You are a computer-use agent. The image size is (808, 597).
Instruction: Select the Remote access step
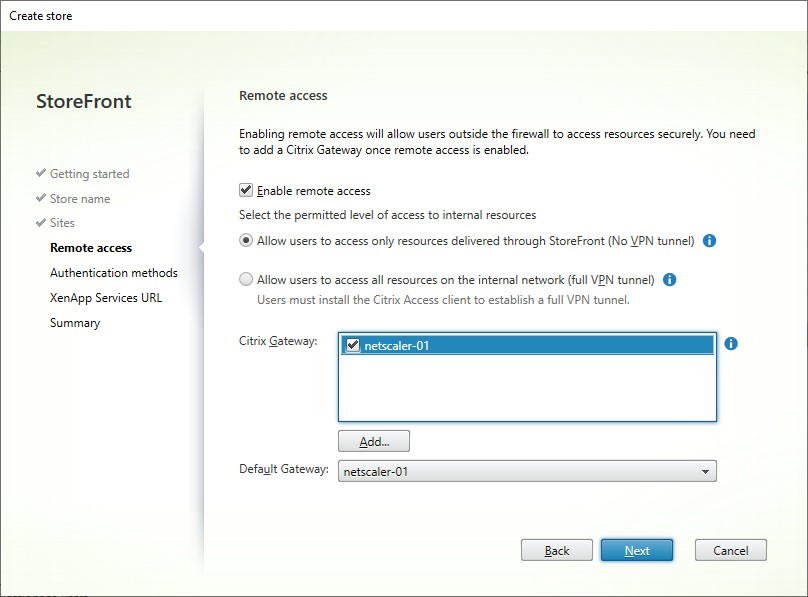91,247
